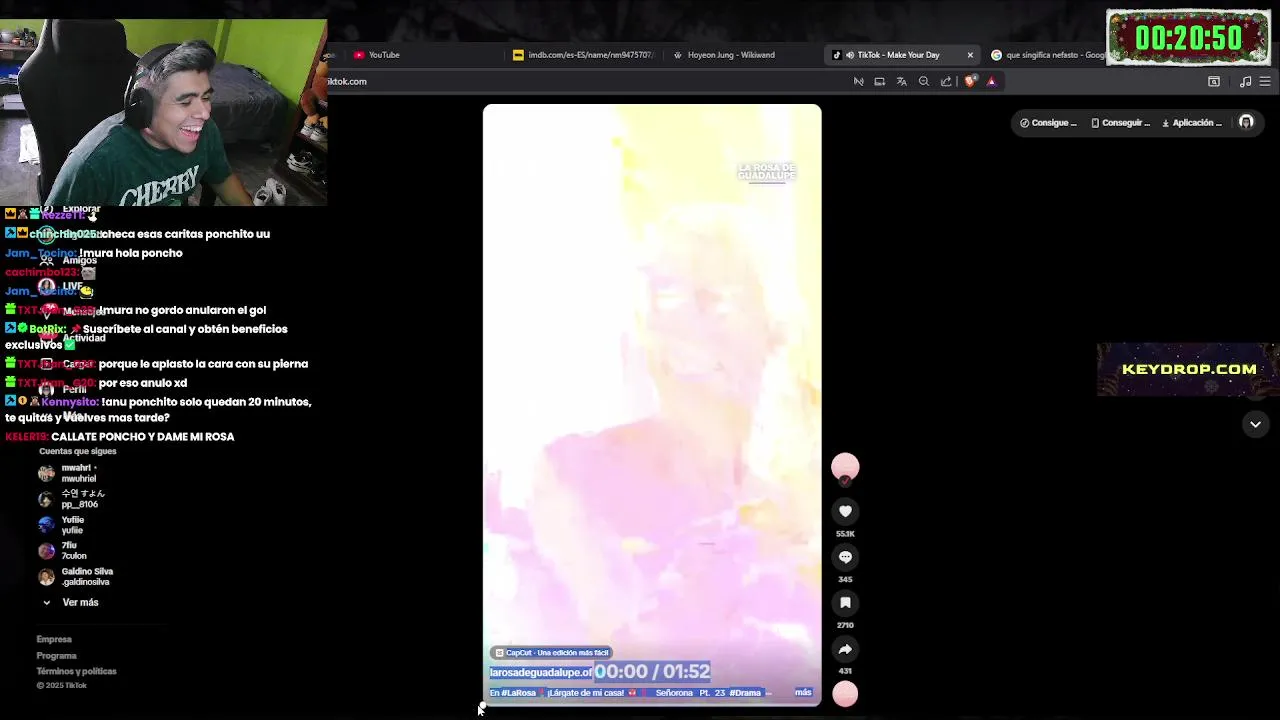Click the 'Conseguir ...' app button
1280x720 pixels.
[1120, 123]
